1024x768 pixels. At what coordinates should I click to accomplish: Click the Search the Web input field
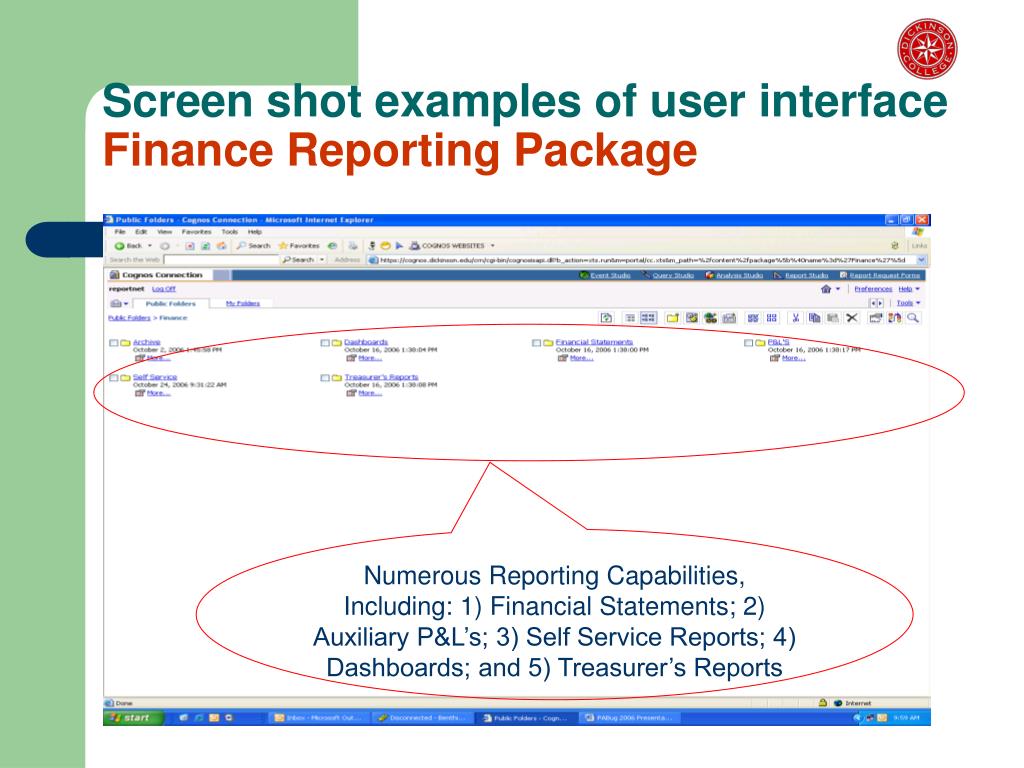221,260
